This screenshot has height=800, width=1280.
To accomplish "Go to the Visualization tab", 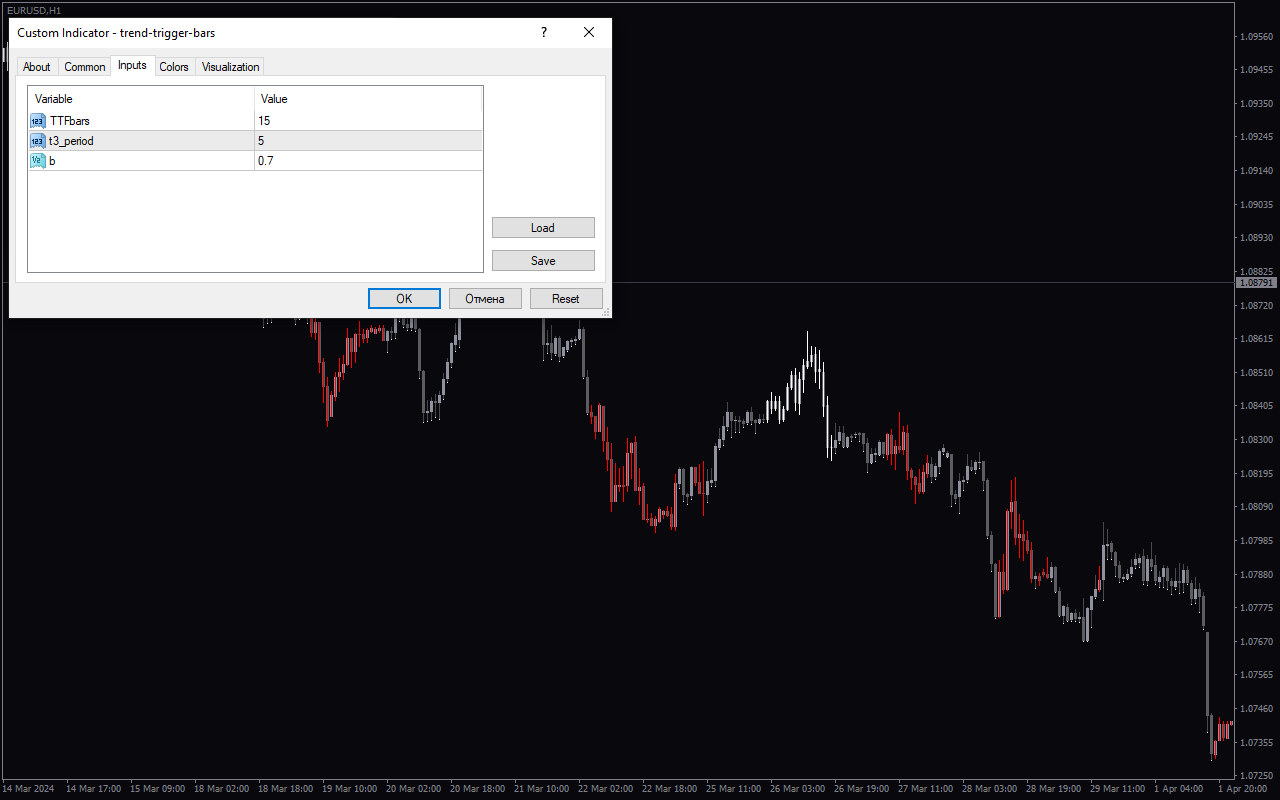I will point(231,67).
